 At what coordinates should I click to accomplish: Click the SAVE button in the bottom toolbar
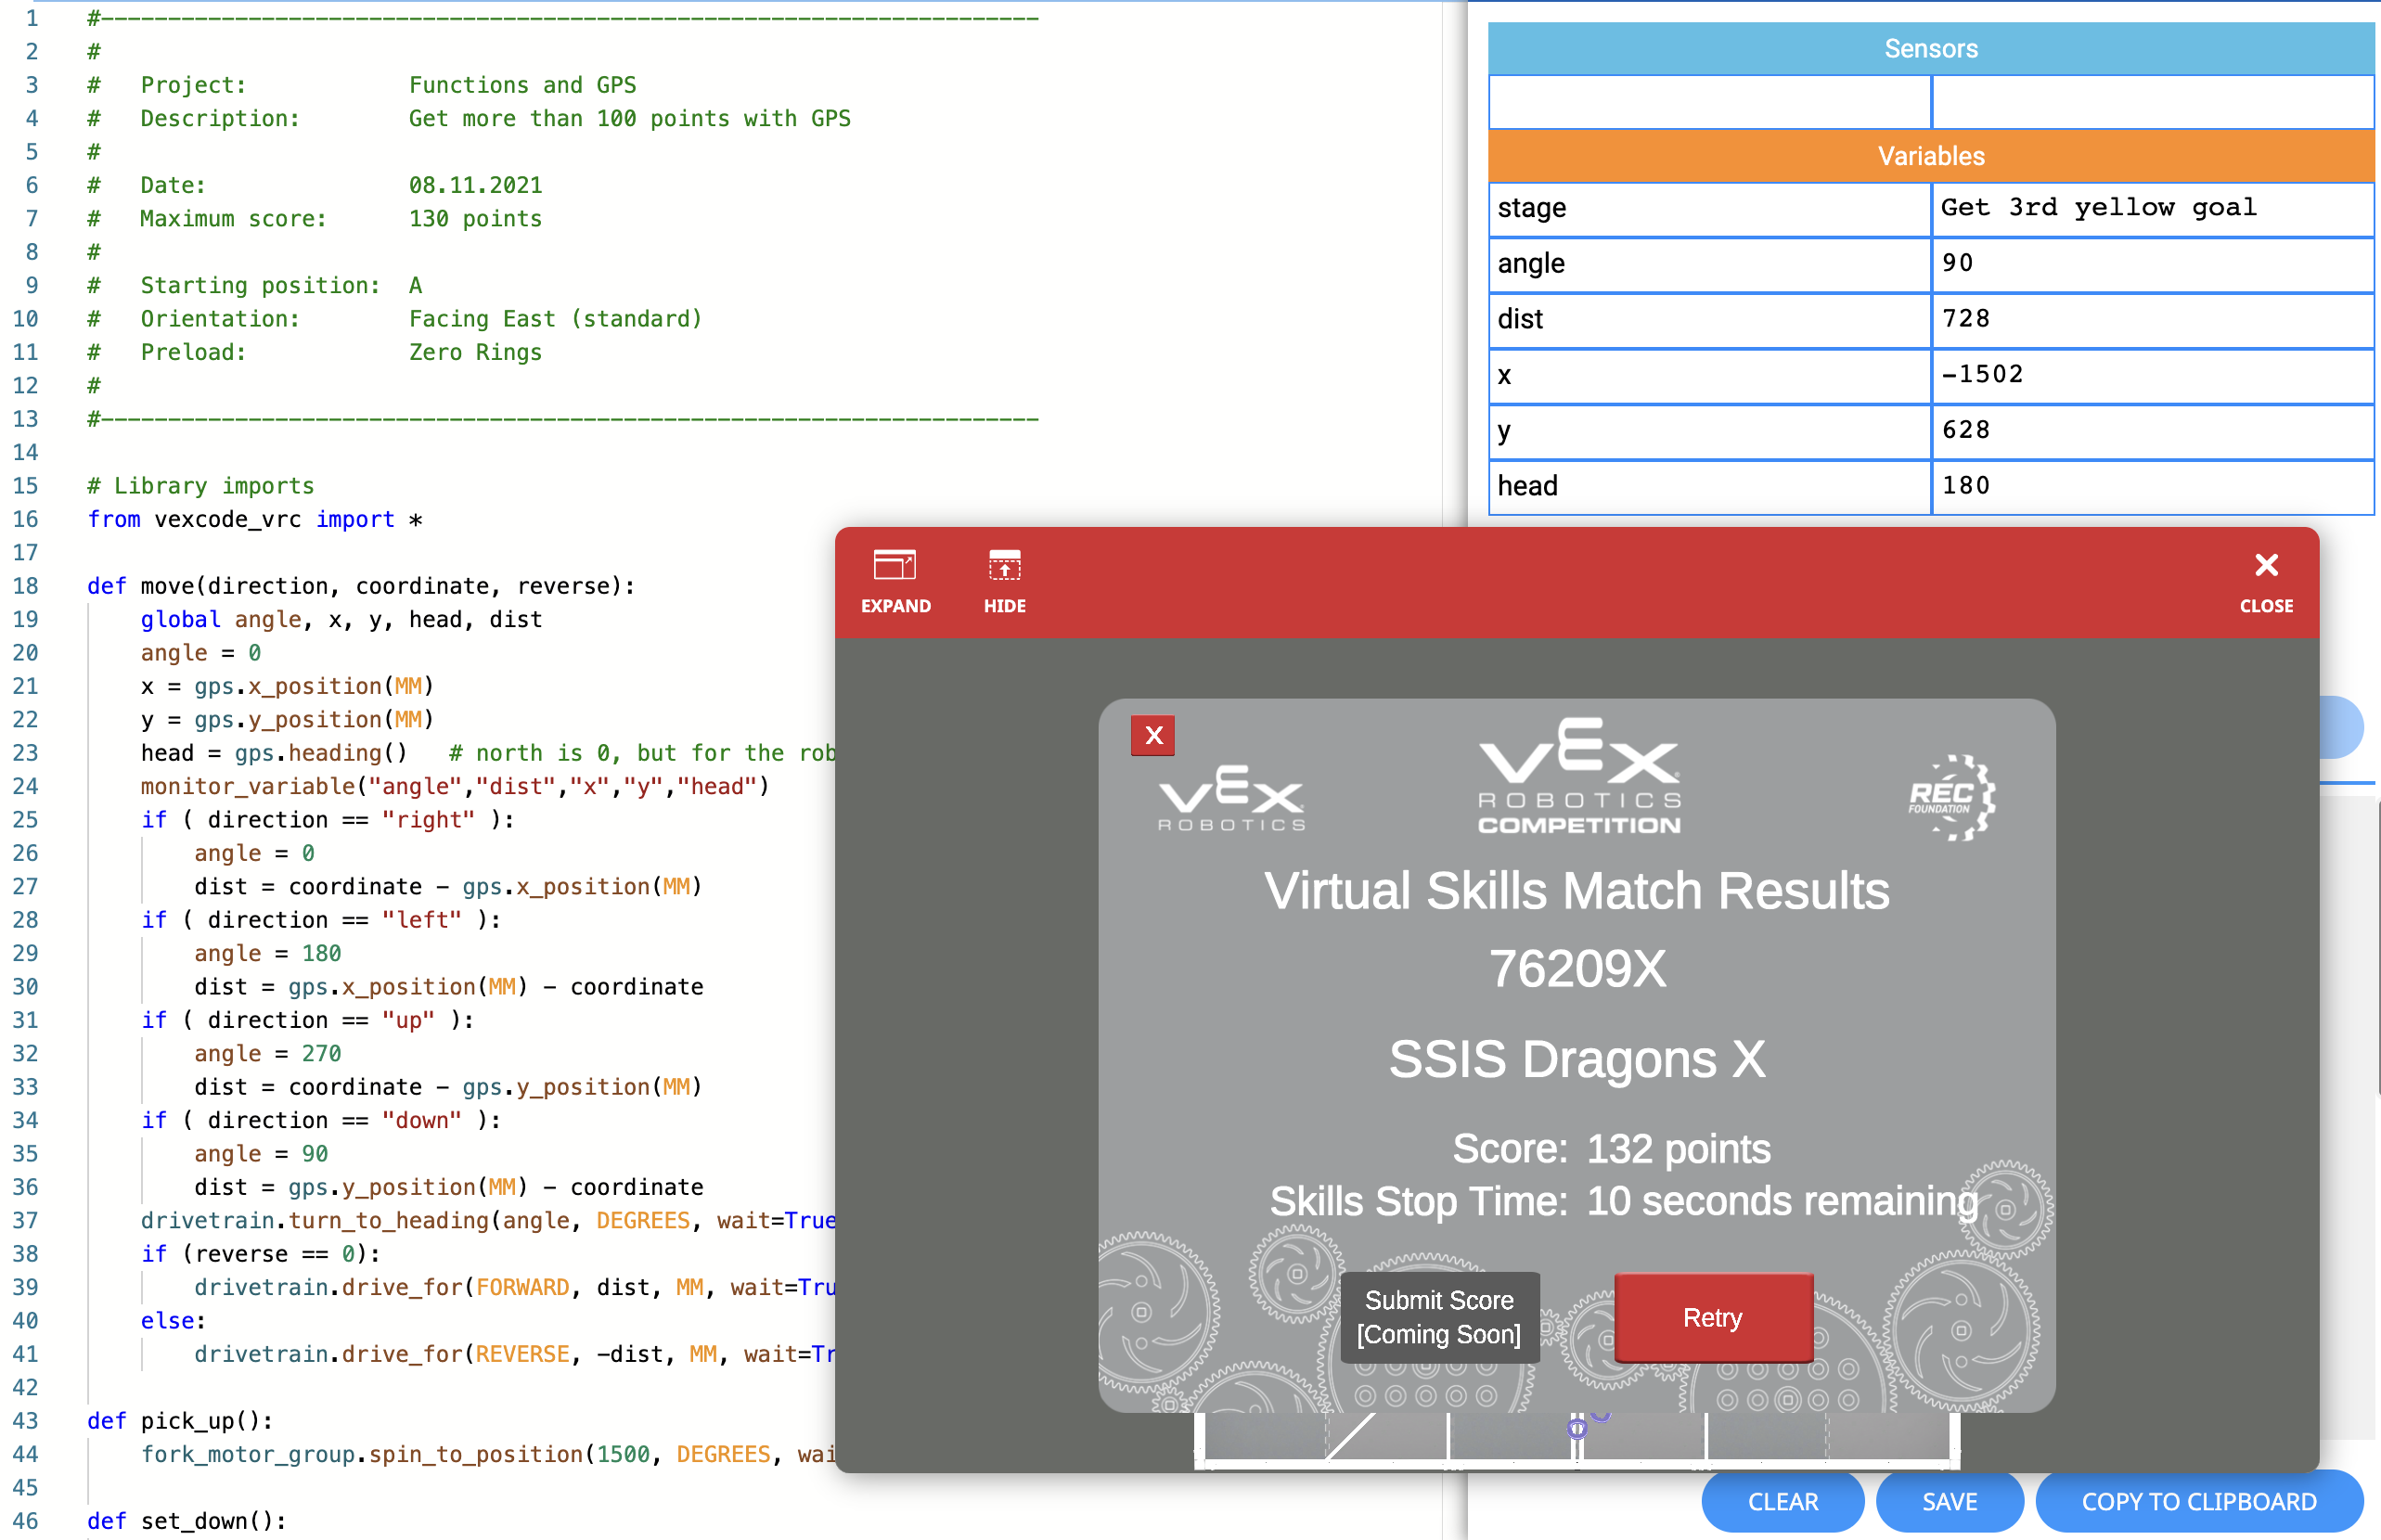pos(1949,1500)
